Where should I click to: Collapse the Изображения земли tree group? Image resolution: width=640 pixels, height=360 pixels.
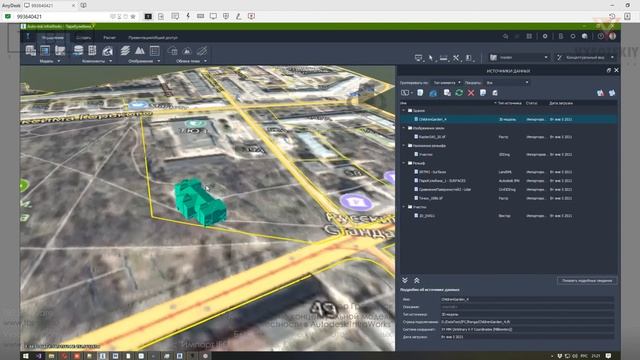404,128
